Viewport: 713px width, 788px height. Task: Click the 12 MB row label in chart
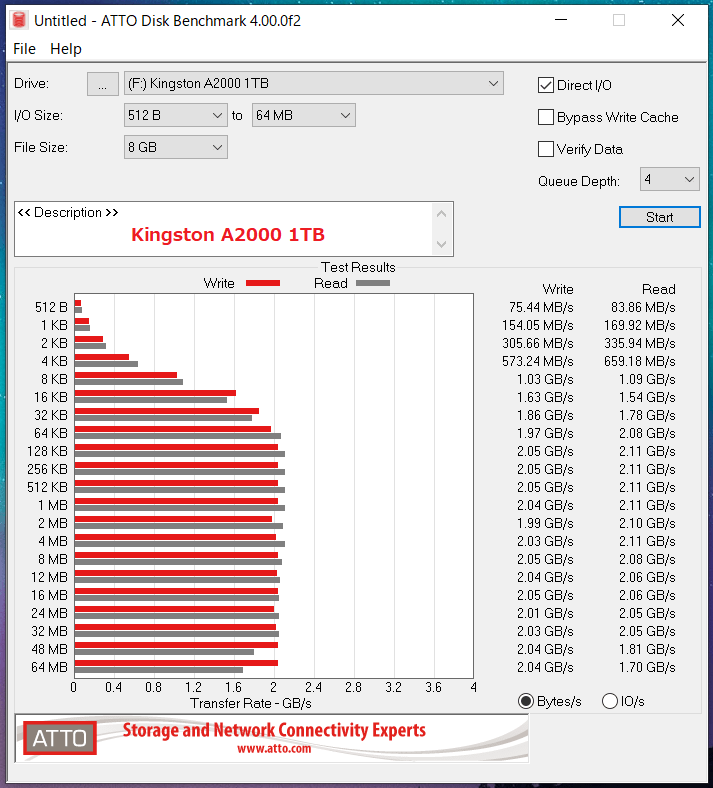[x=49, y=577]
